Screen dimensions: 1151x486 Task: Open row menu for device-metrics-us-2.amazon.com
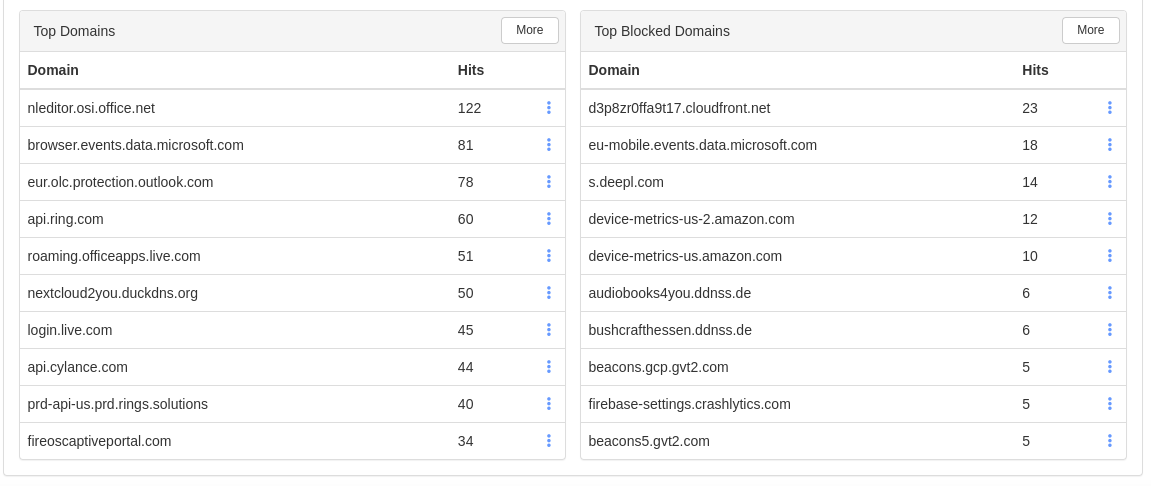[x=1109, y=219]
